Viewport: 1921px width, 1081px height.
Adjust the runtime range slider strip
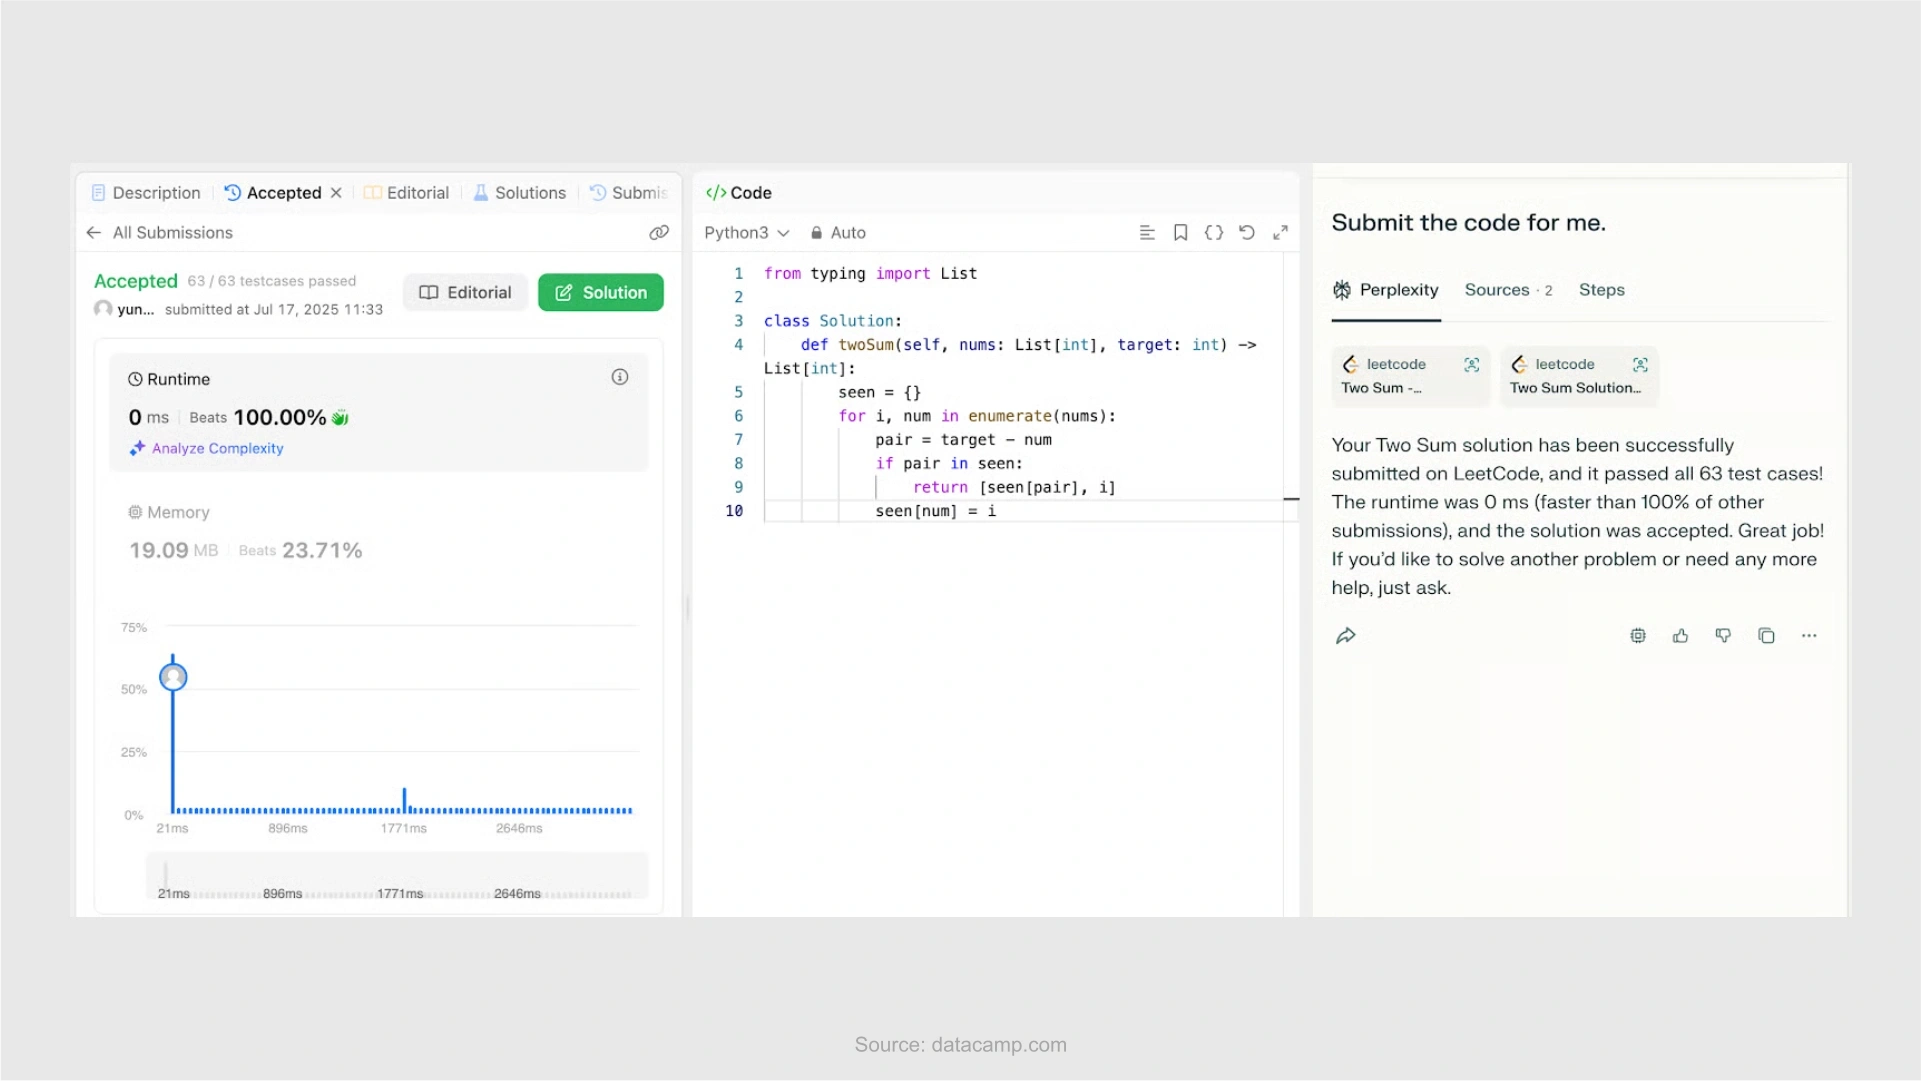(397, 878)
